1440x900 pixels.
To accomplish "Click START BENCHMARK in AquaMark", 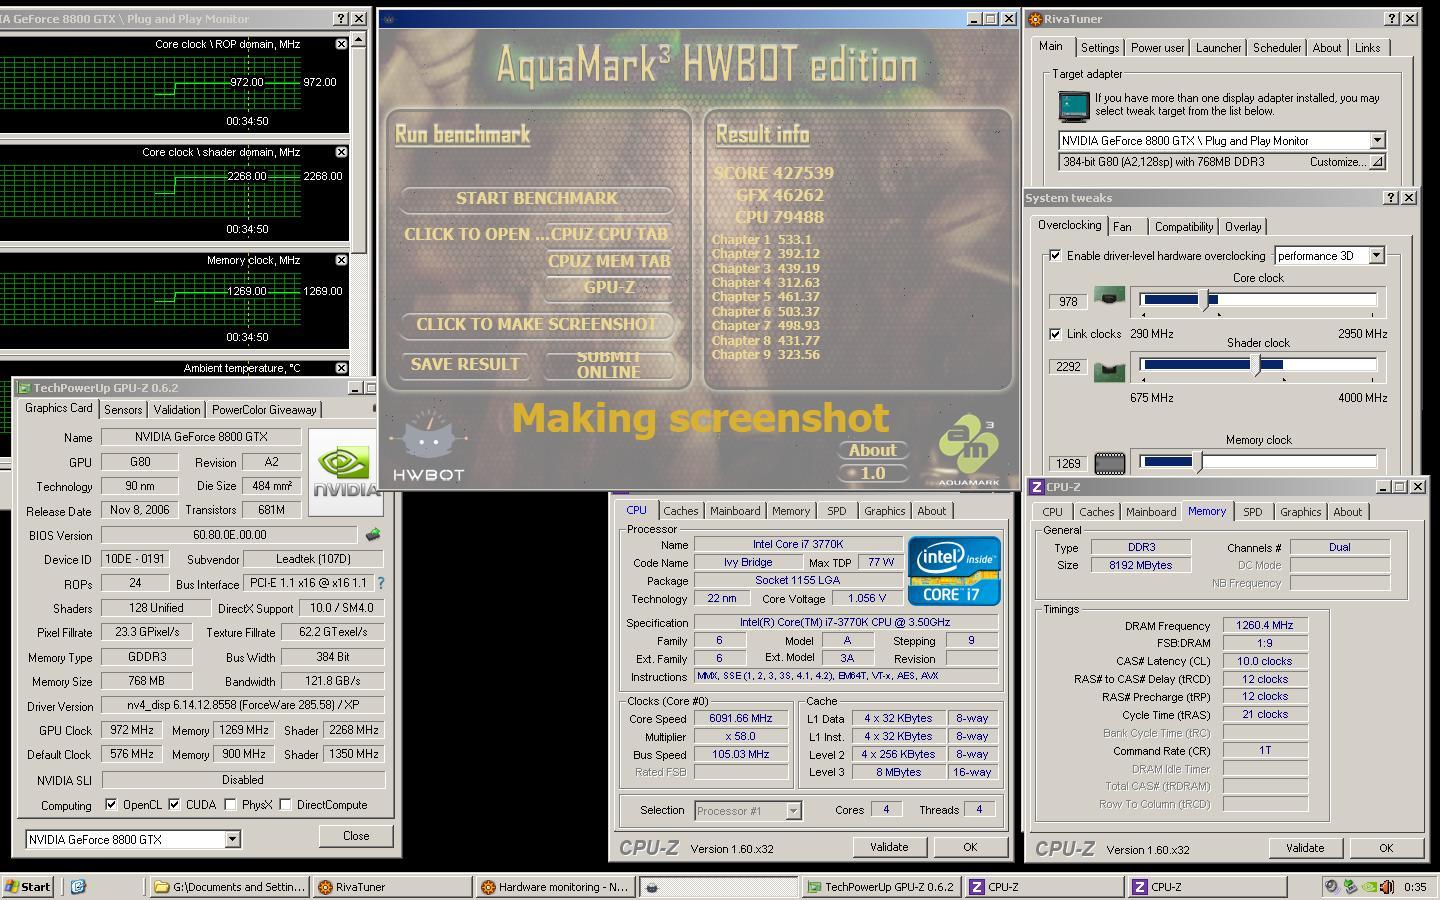I will tap(536, 198).
